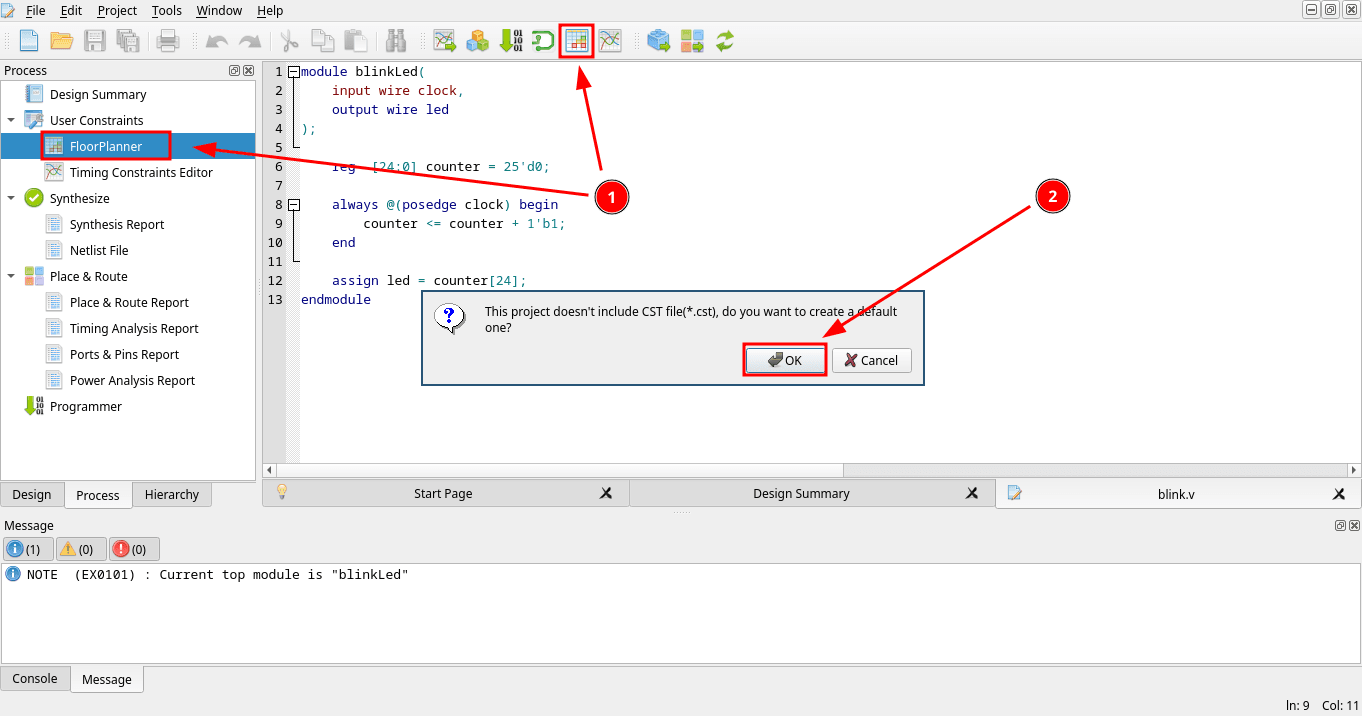The image size is (1362, 716).
Task: Fold the always block at line 8
Action: [x=293, y=205]
